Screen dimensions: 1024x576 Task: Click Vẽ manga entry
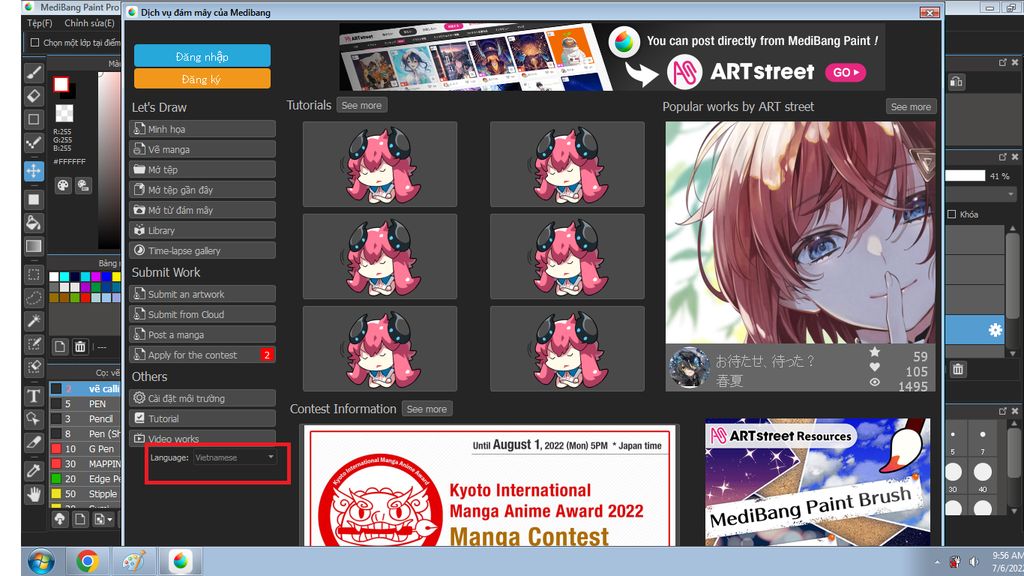[x=202, y=149]
